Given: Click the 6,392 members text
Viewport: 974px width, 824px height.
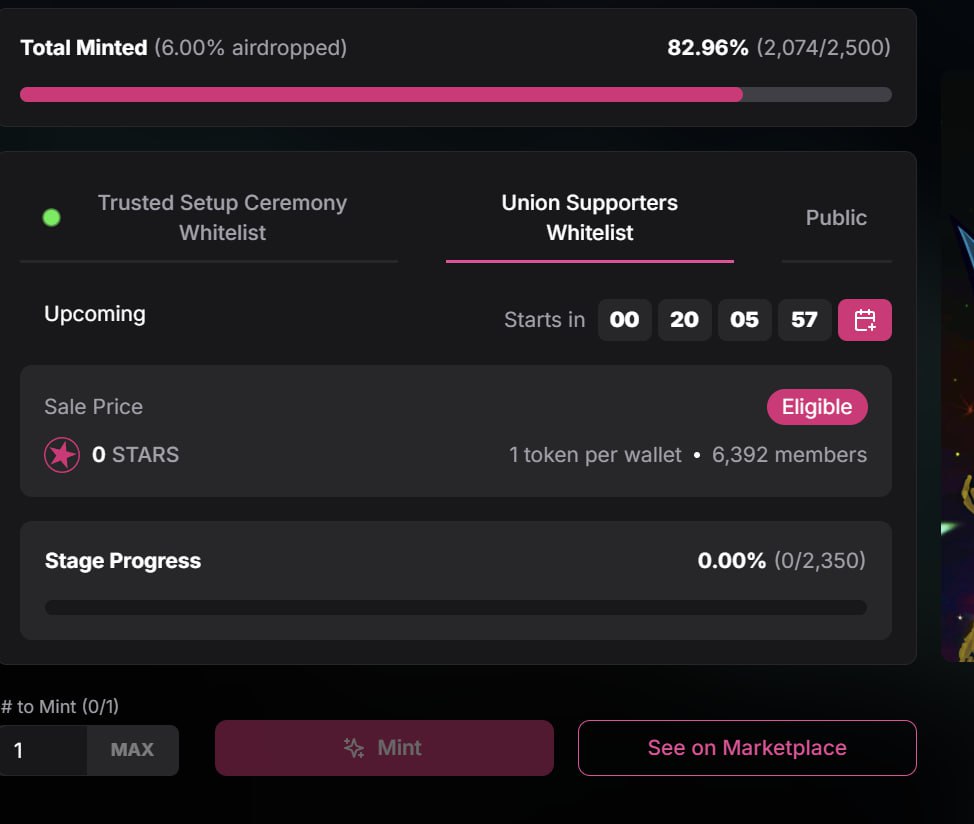Looking at the screenshot, I should [x=789, y=455].
